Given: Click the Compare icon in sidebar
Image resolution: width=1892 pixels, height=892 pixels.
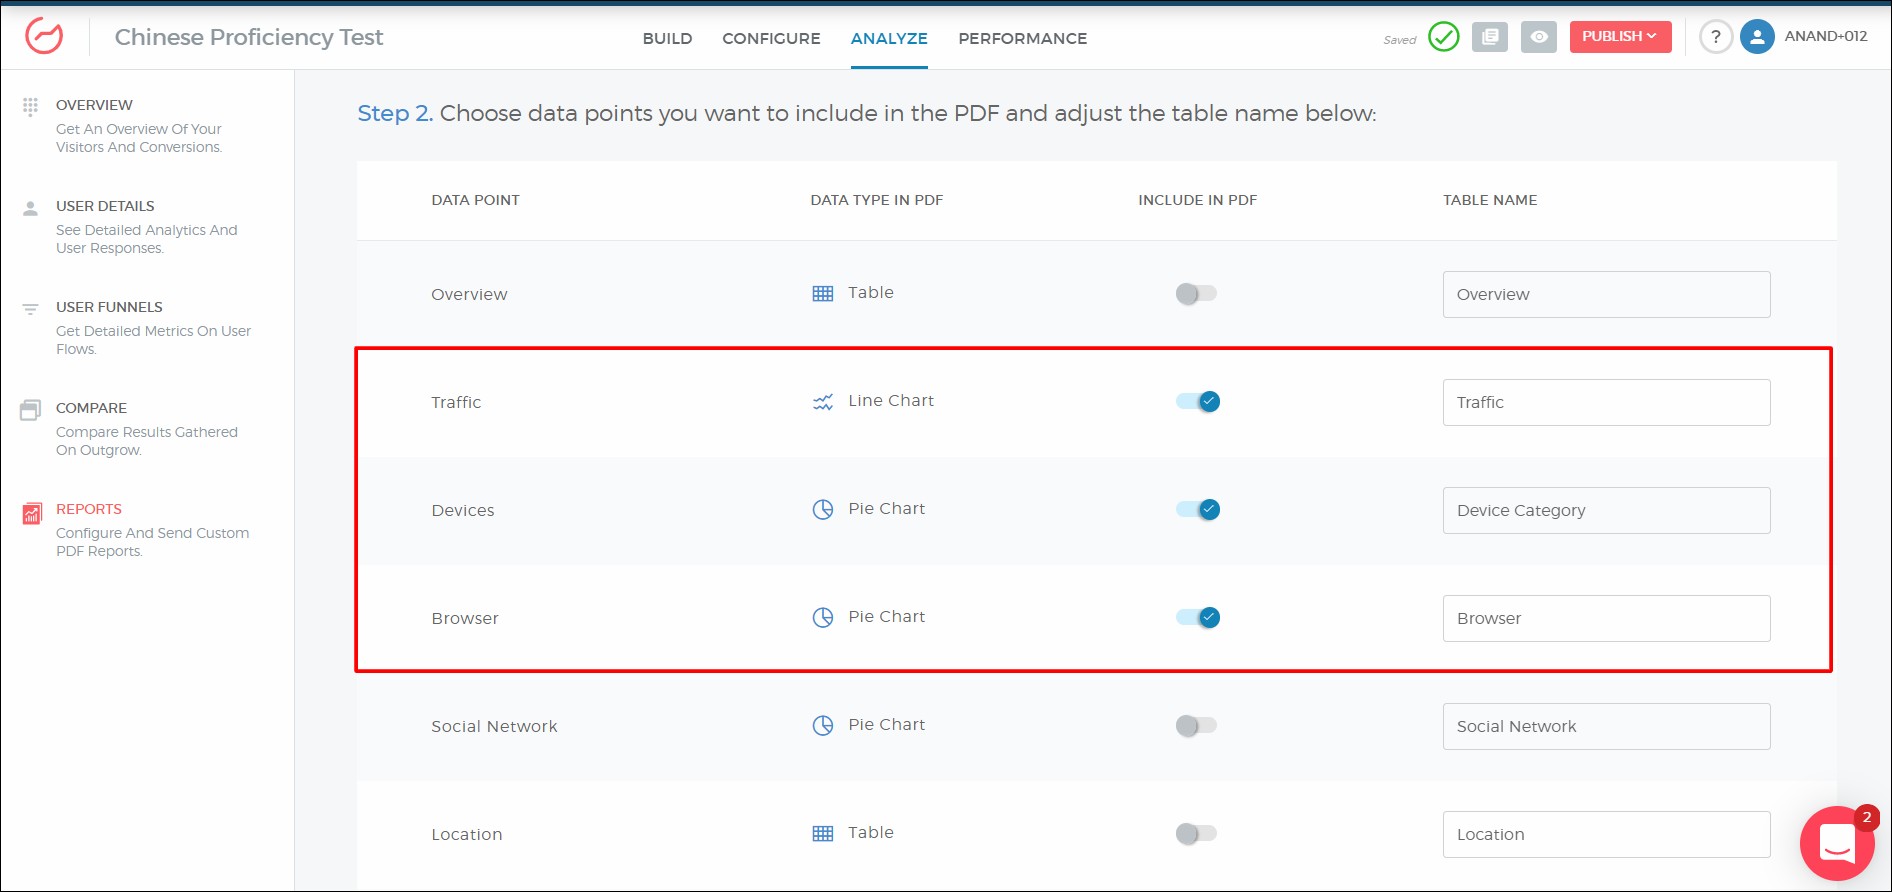Looking at the screenshot, I should pos(31,410).
